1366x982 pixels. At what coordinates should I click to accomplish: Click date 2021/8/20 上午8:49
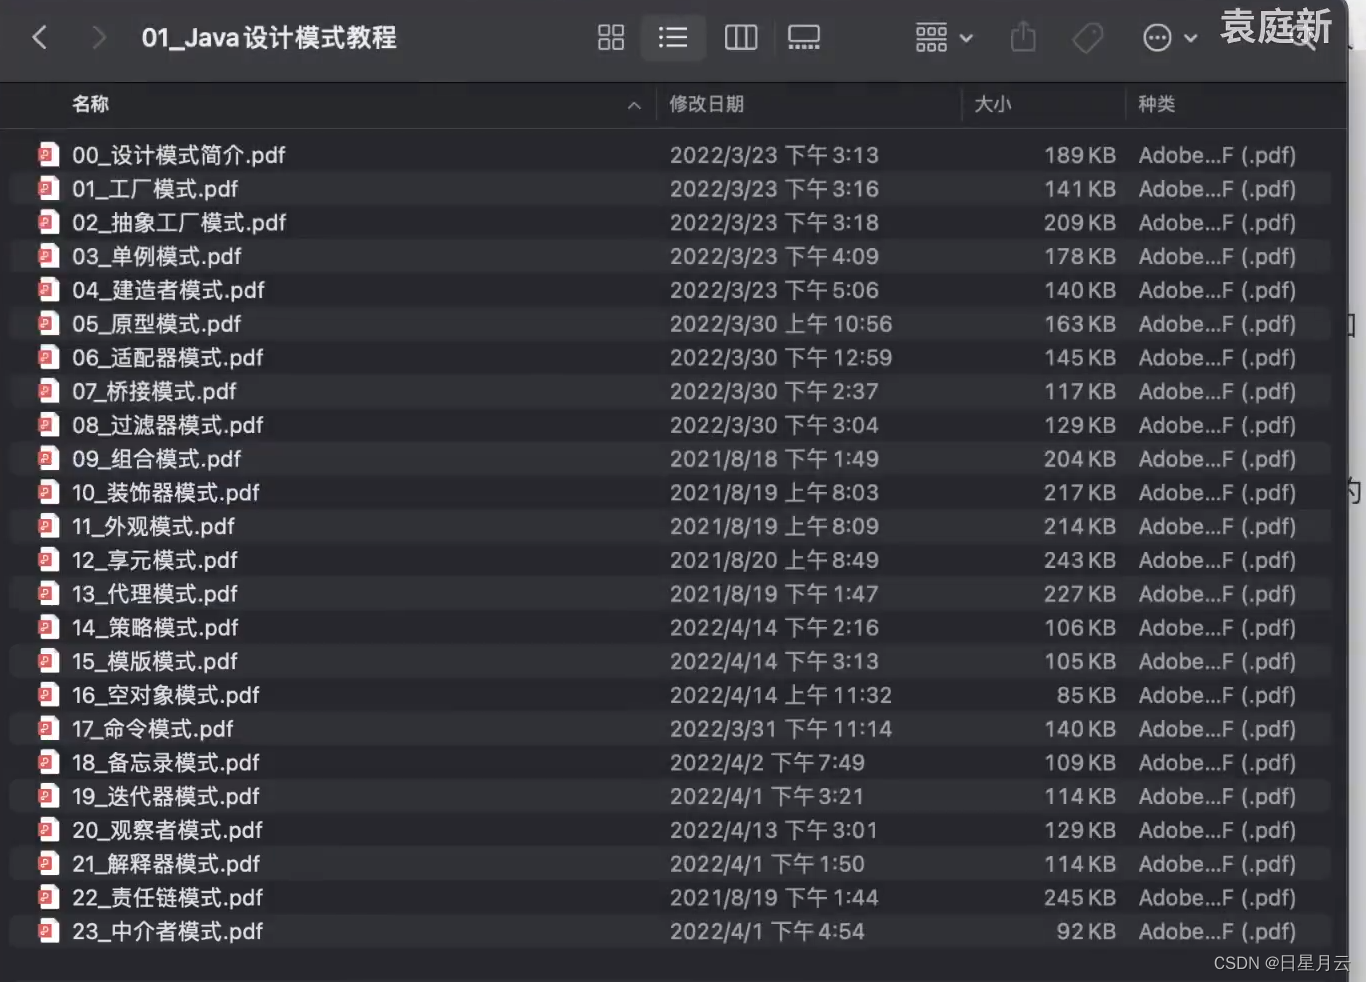click(774, 560)
